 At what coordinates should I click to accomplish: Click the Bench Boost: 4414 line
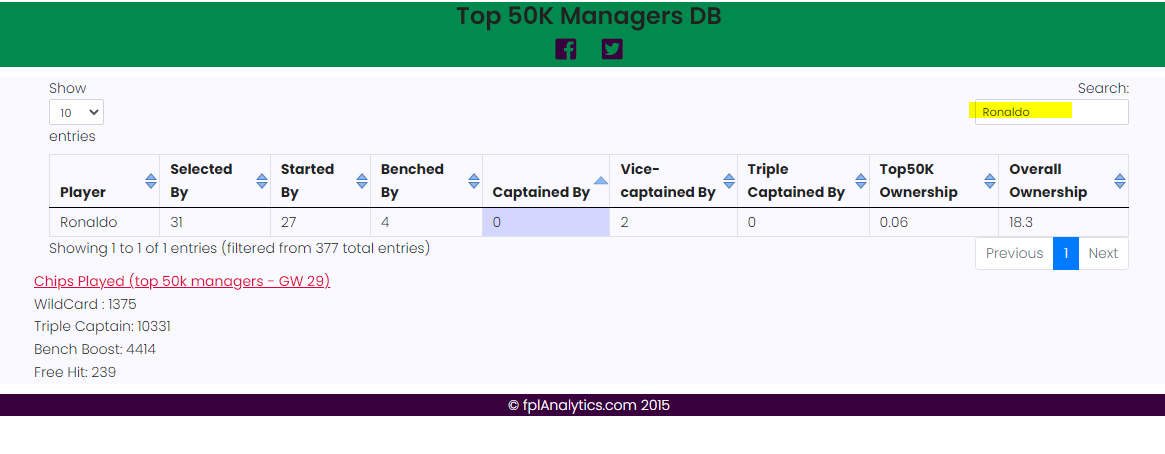(x=95, y=349)
